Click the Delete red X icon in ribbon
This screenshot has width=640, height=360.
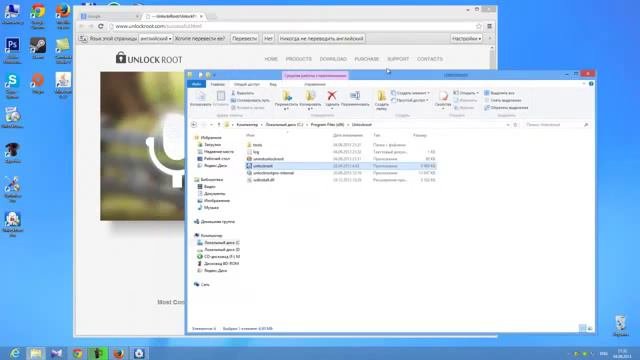(x=332, y=96)
